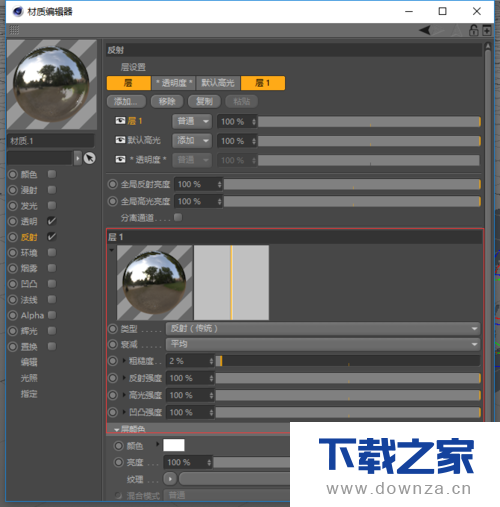Enable the Alpha channel checkbox
The height and width of the screenshot is (507, 500).
[52, 315]
